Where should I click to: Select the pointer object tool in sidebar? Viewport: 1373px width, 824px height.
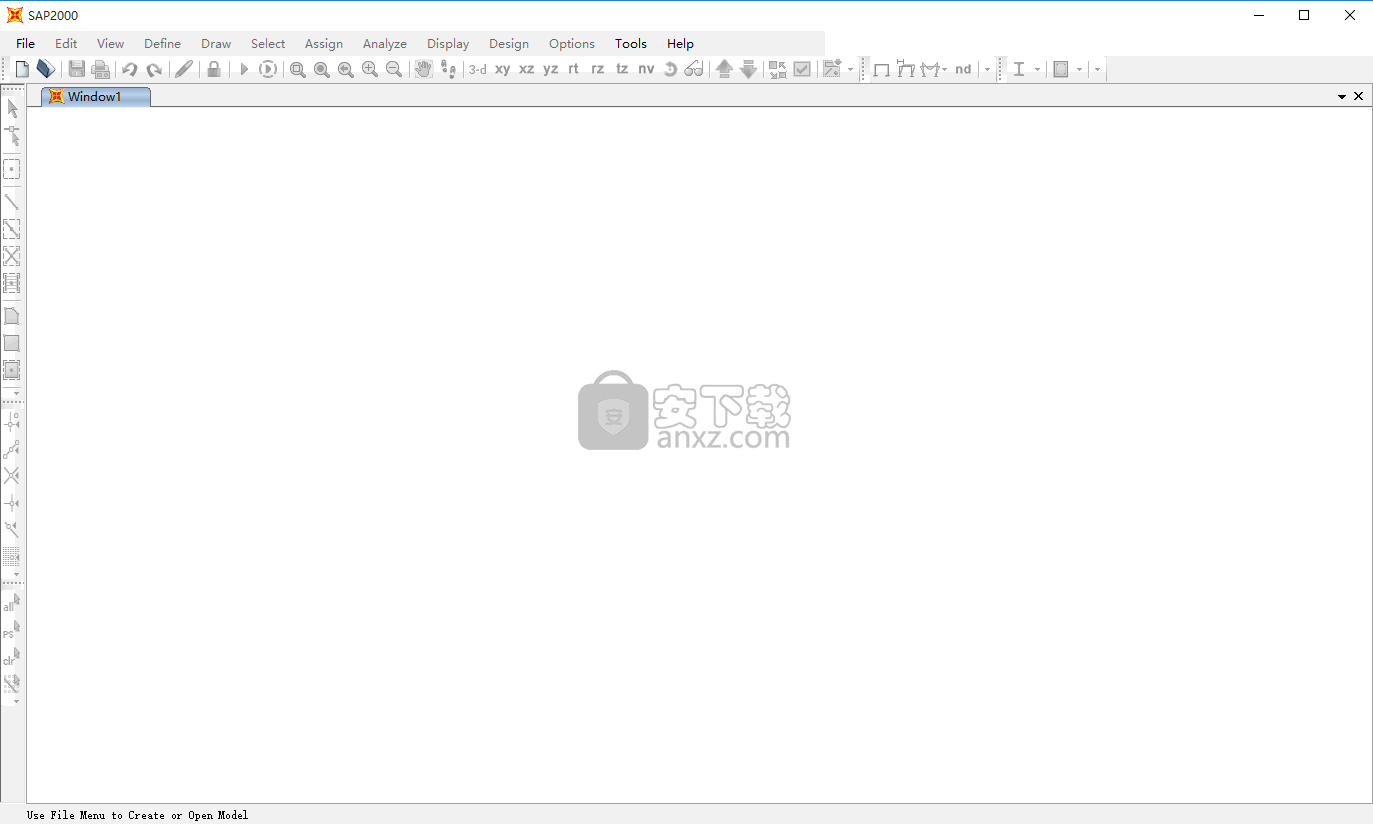(12, 108)
